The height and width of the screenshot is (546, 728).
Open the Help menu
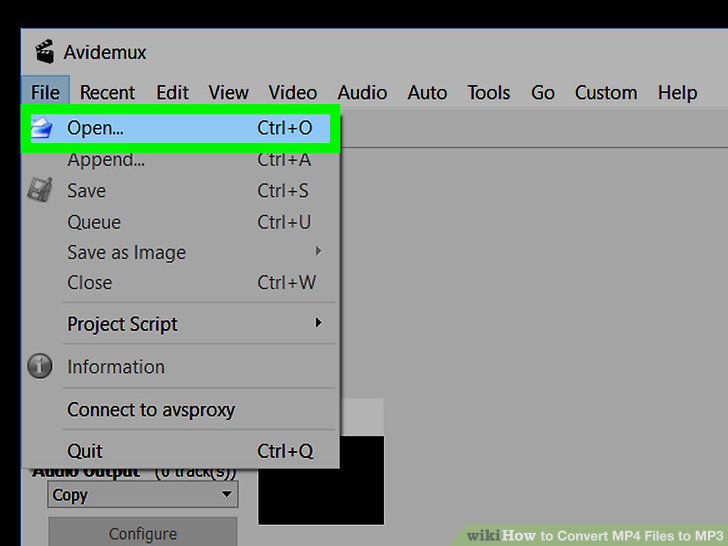tap(677, 93)
